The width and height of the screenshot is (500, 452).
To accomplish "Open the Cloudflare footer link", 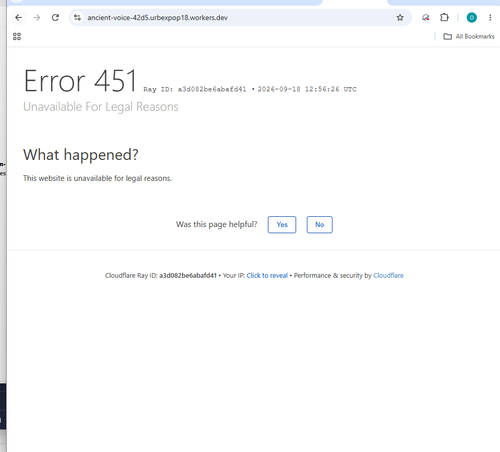I will pos(388,275).
